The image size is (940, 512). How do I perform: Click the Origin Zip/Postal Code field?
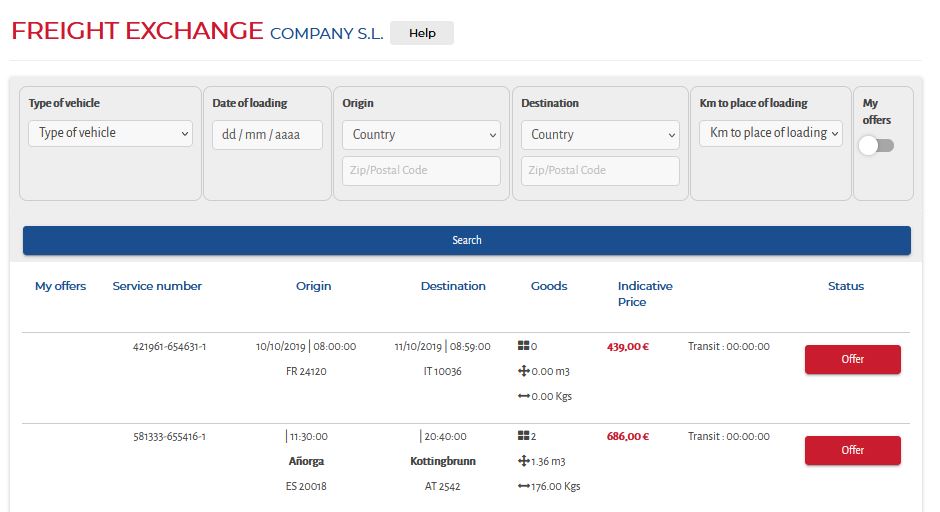421,171
